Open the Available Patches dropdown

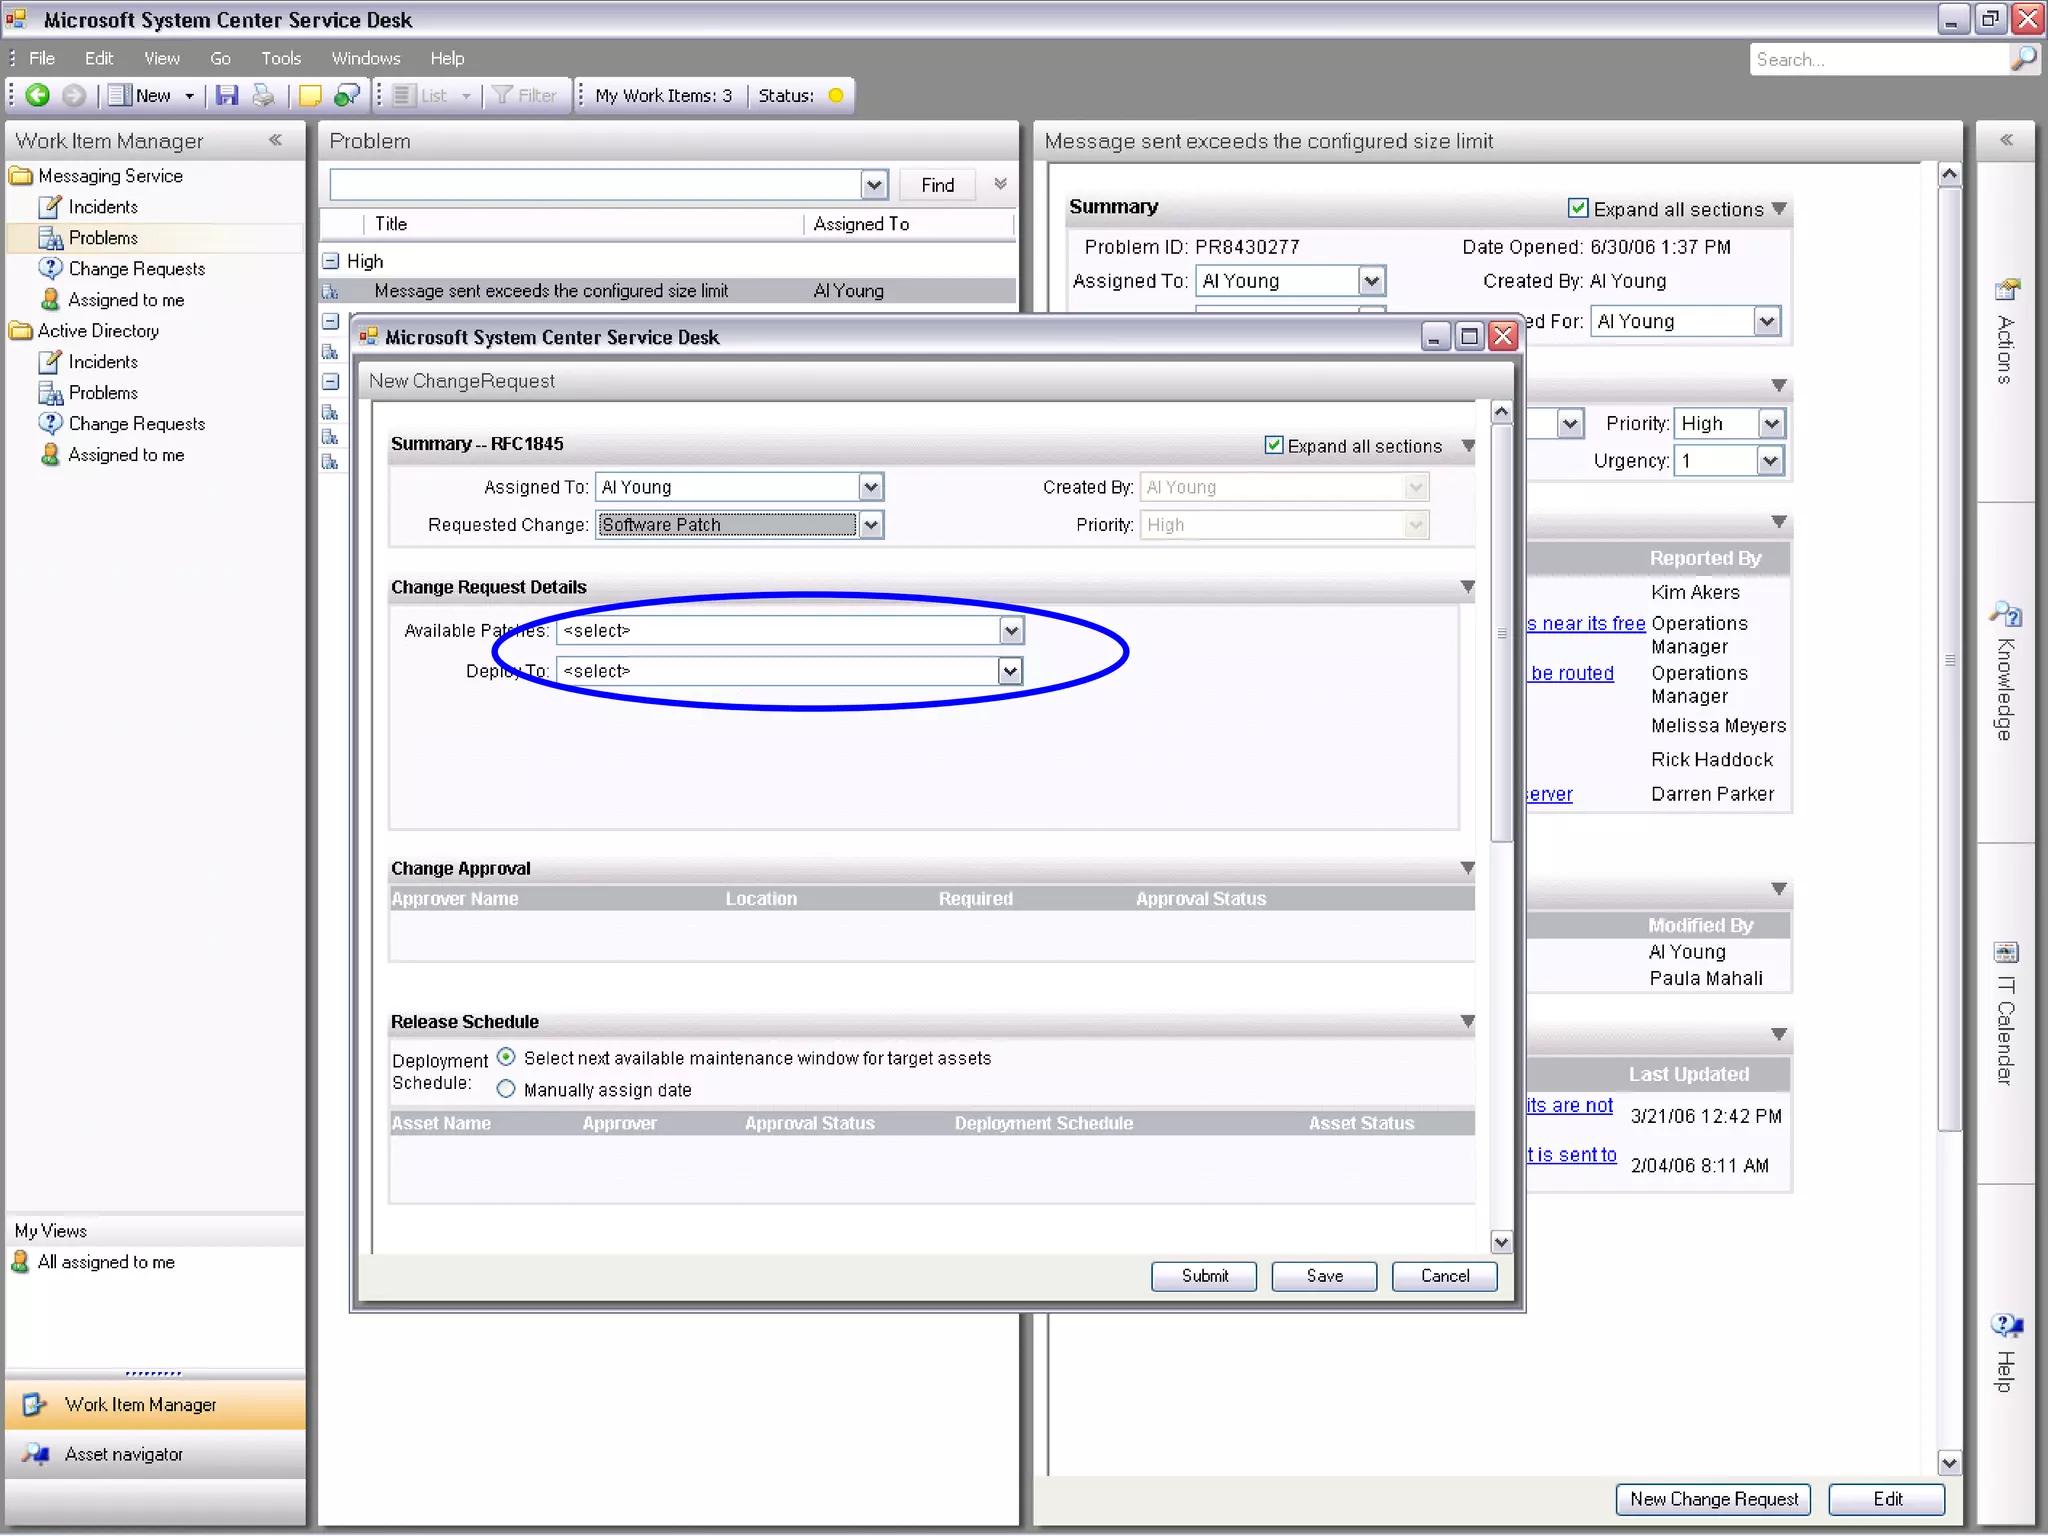tap(1011, 631)
